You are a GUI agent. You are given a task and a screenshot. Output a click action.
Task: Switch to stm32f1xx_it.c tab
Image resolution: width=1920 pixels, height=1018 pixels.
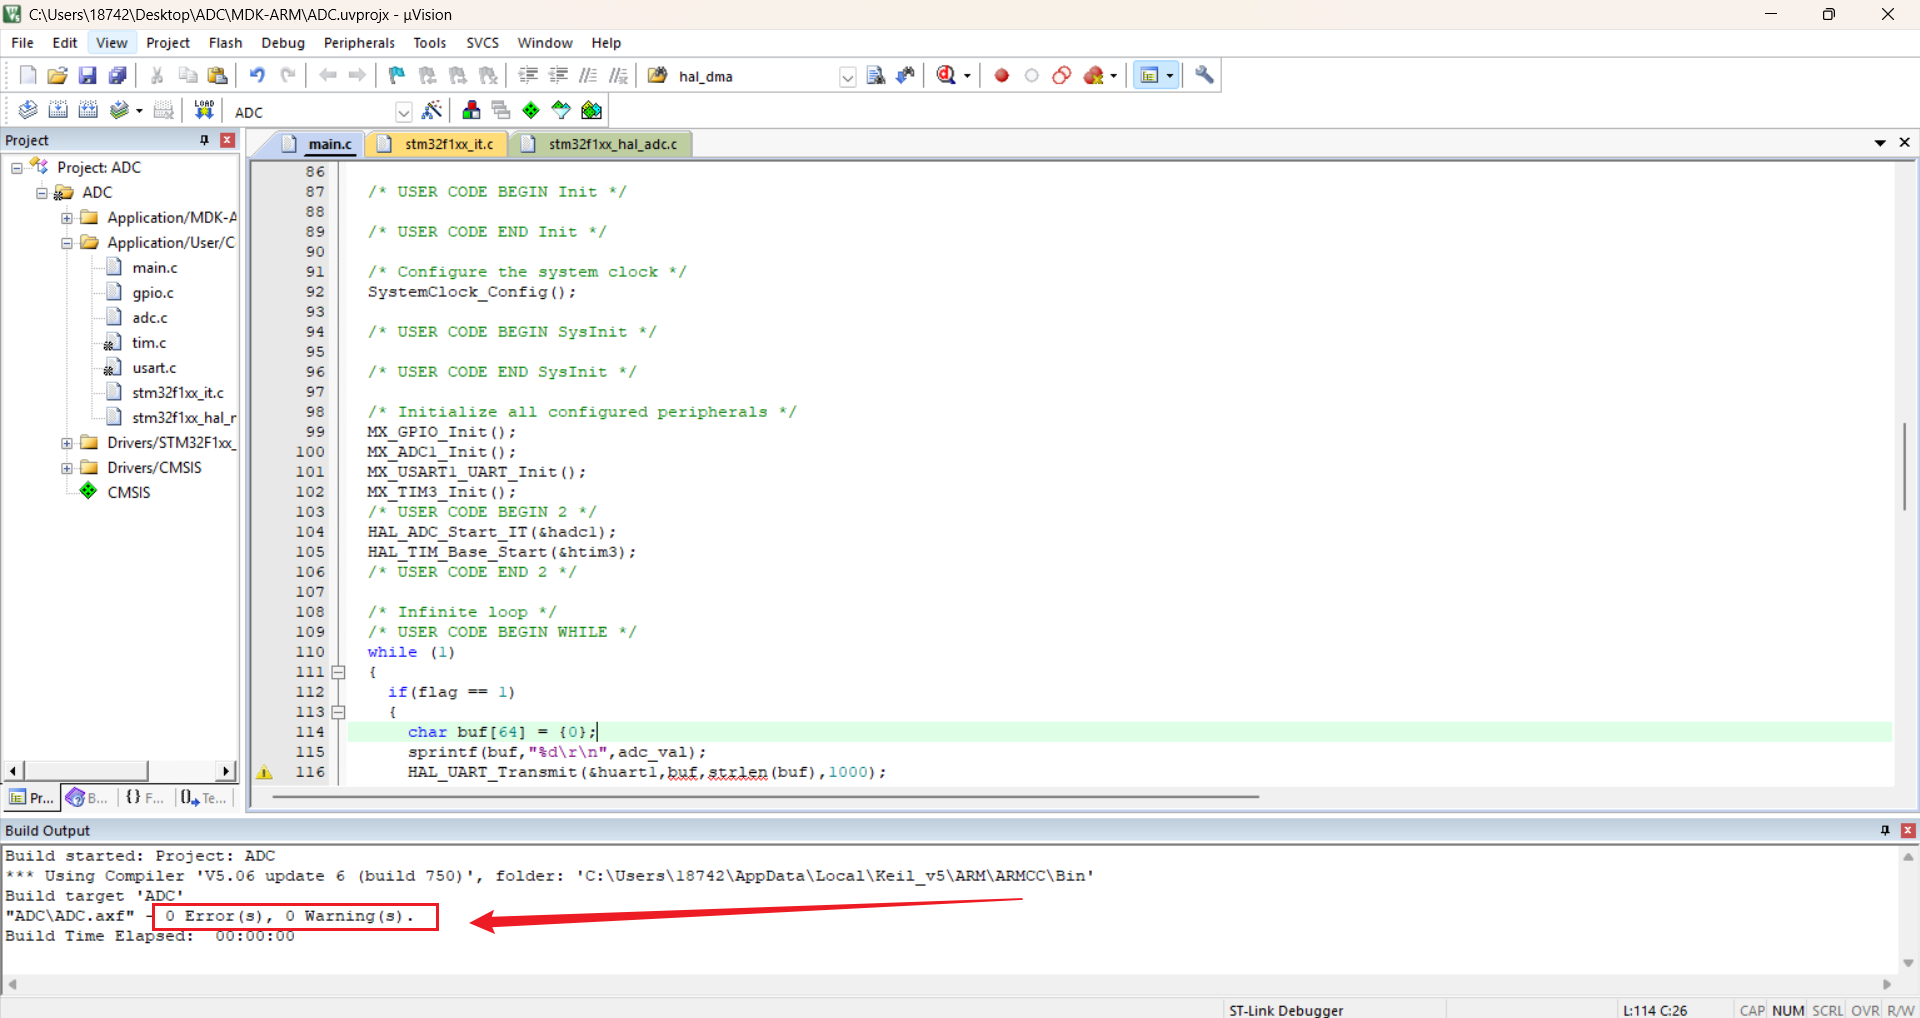point(439,144)
